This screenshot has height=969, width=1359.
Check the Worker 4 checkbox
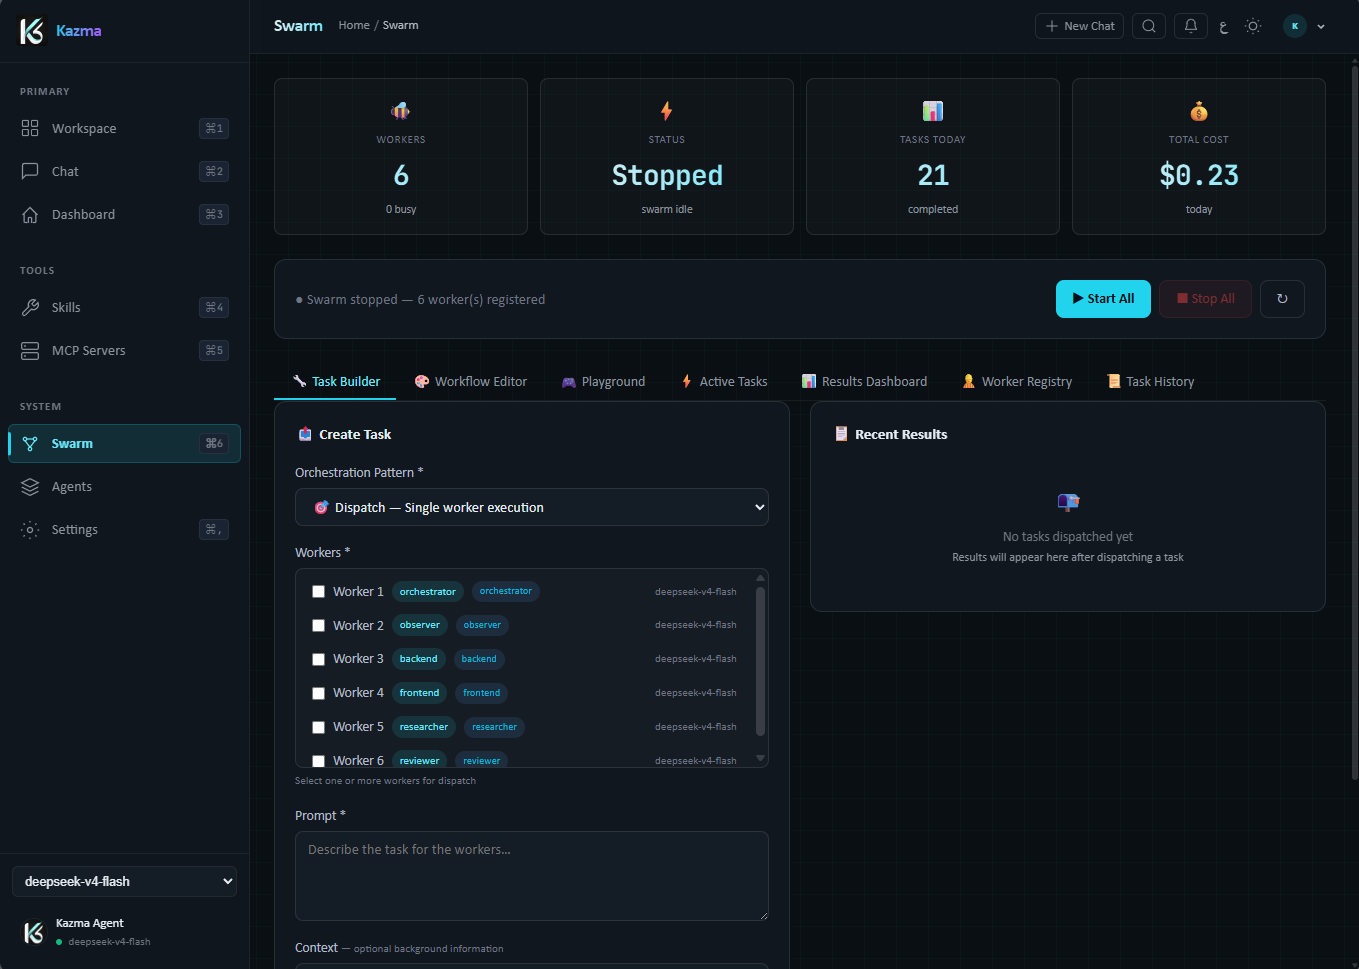318,694
